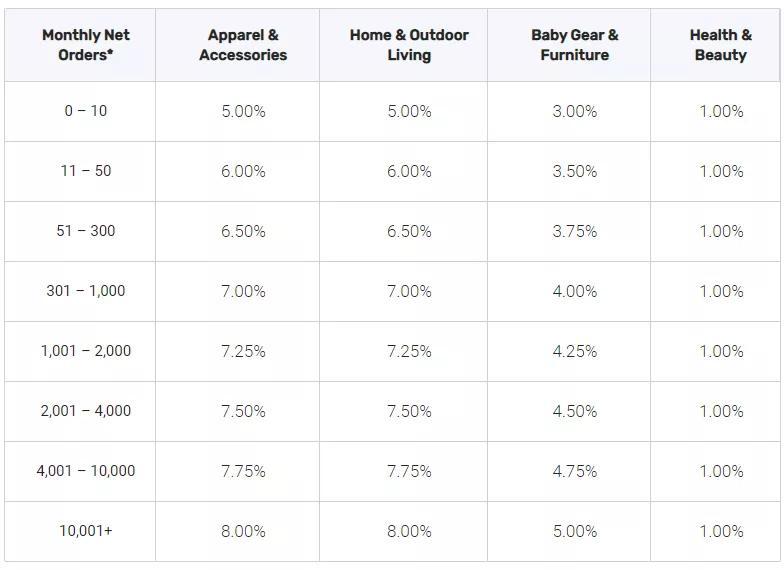Select the 0 – 10 orders row label

pos(86,111)
